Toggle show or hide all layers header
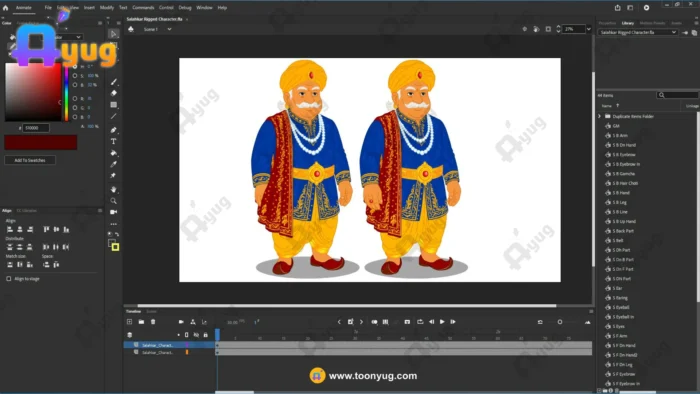Viewport: 700px width, 394px height. [196, 335]
